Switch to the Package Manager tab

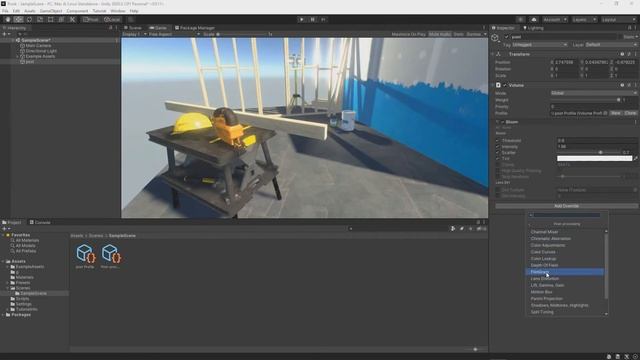point(195,28)
